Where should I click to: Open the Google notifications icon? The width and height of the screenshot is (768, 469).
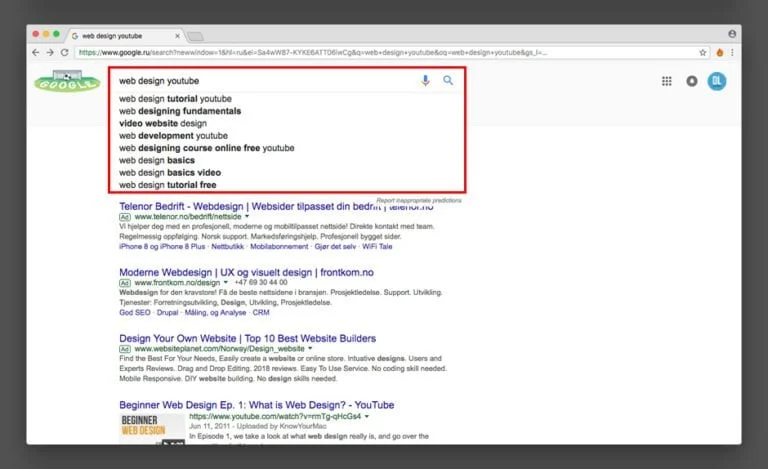pyautogui.click(x=691, y=82)
